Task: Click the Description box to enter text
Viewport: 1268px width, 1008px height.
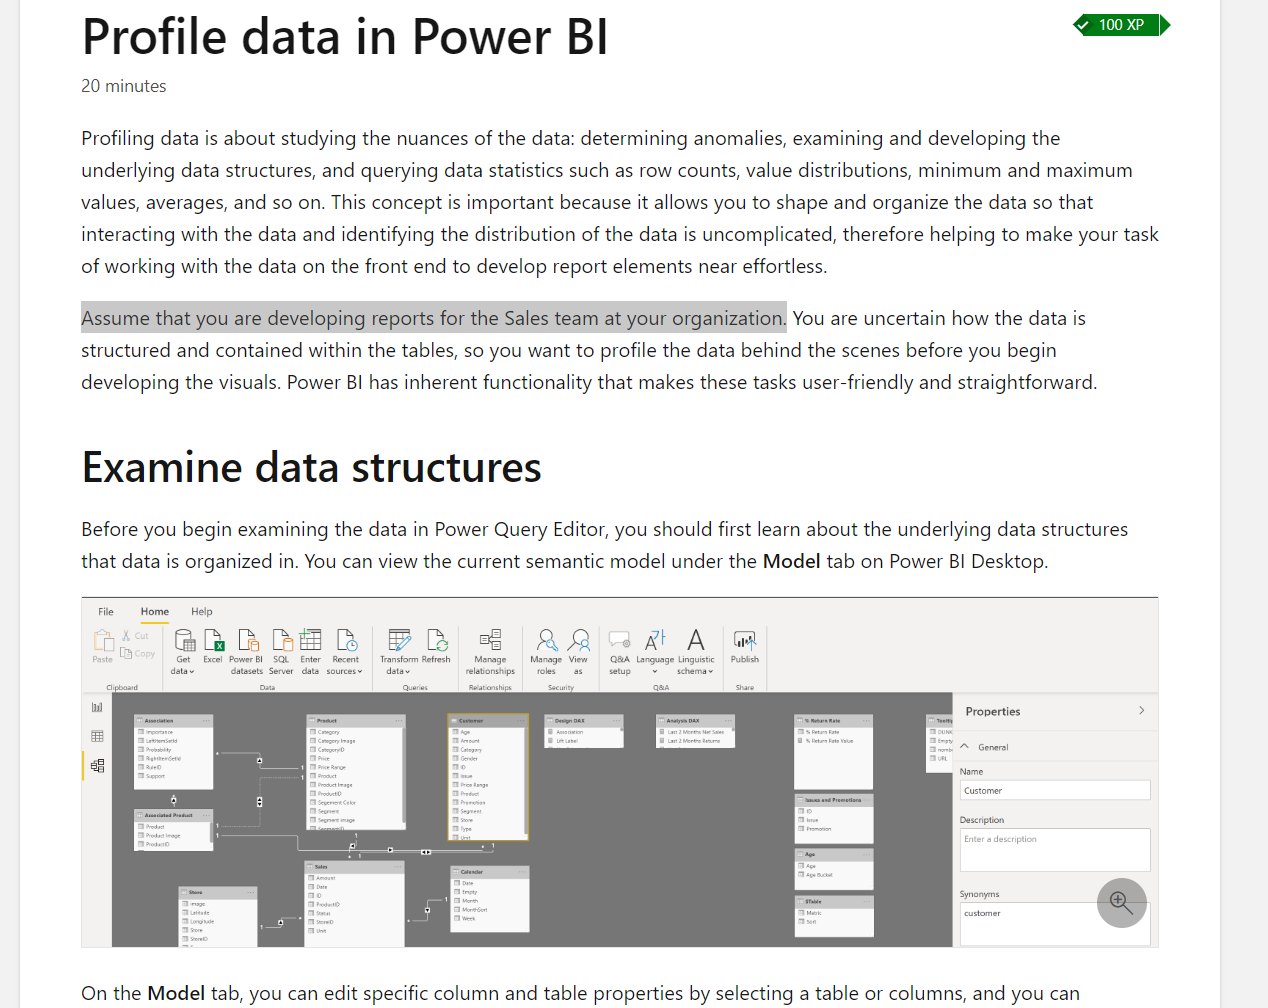Action: (x=1054, y=850)
